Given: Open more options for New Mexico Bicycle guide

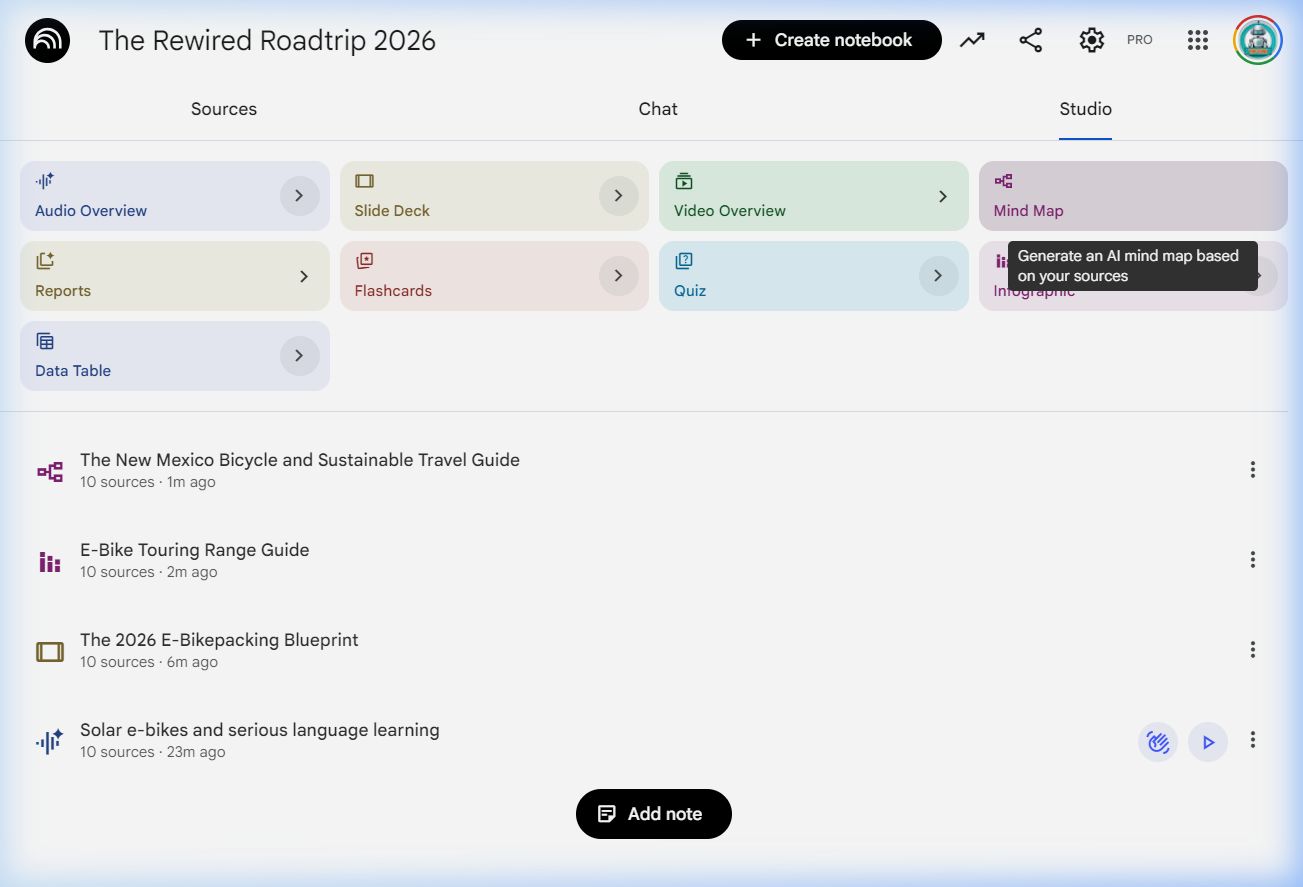Looking at the screenshot, I should [1252, 470].
